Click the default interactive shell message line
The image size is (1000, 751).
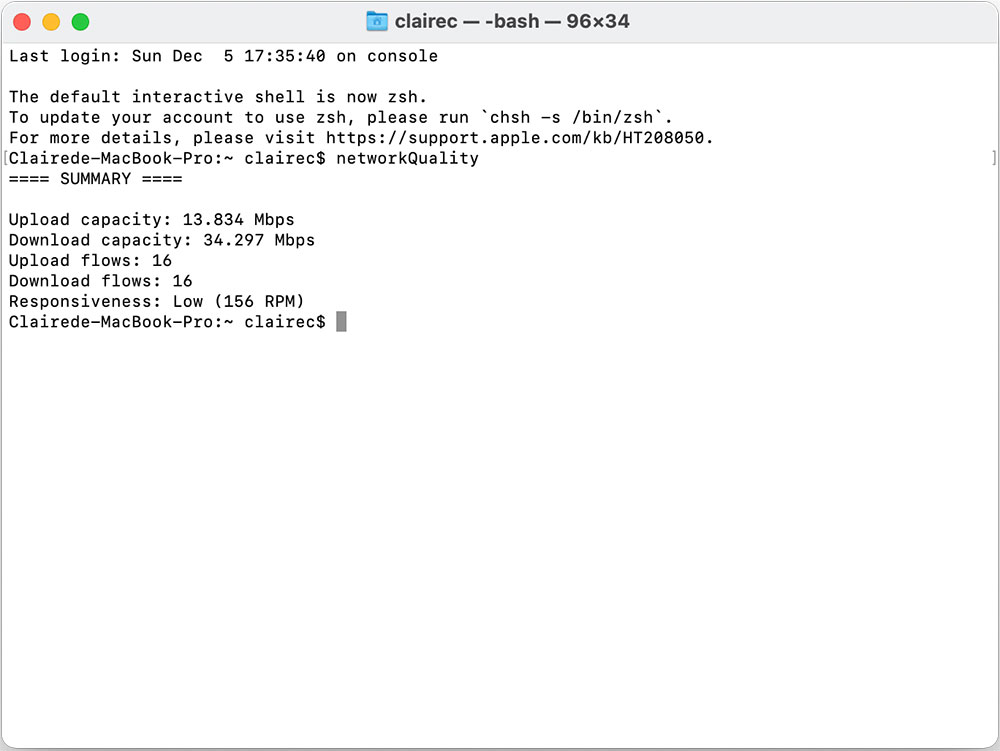pyautogui.click(x=217, y=97)
